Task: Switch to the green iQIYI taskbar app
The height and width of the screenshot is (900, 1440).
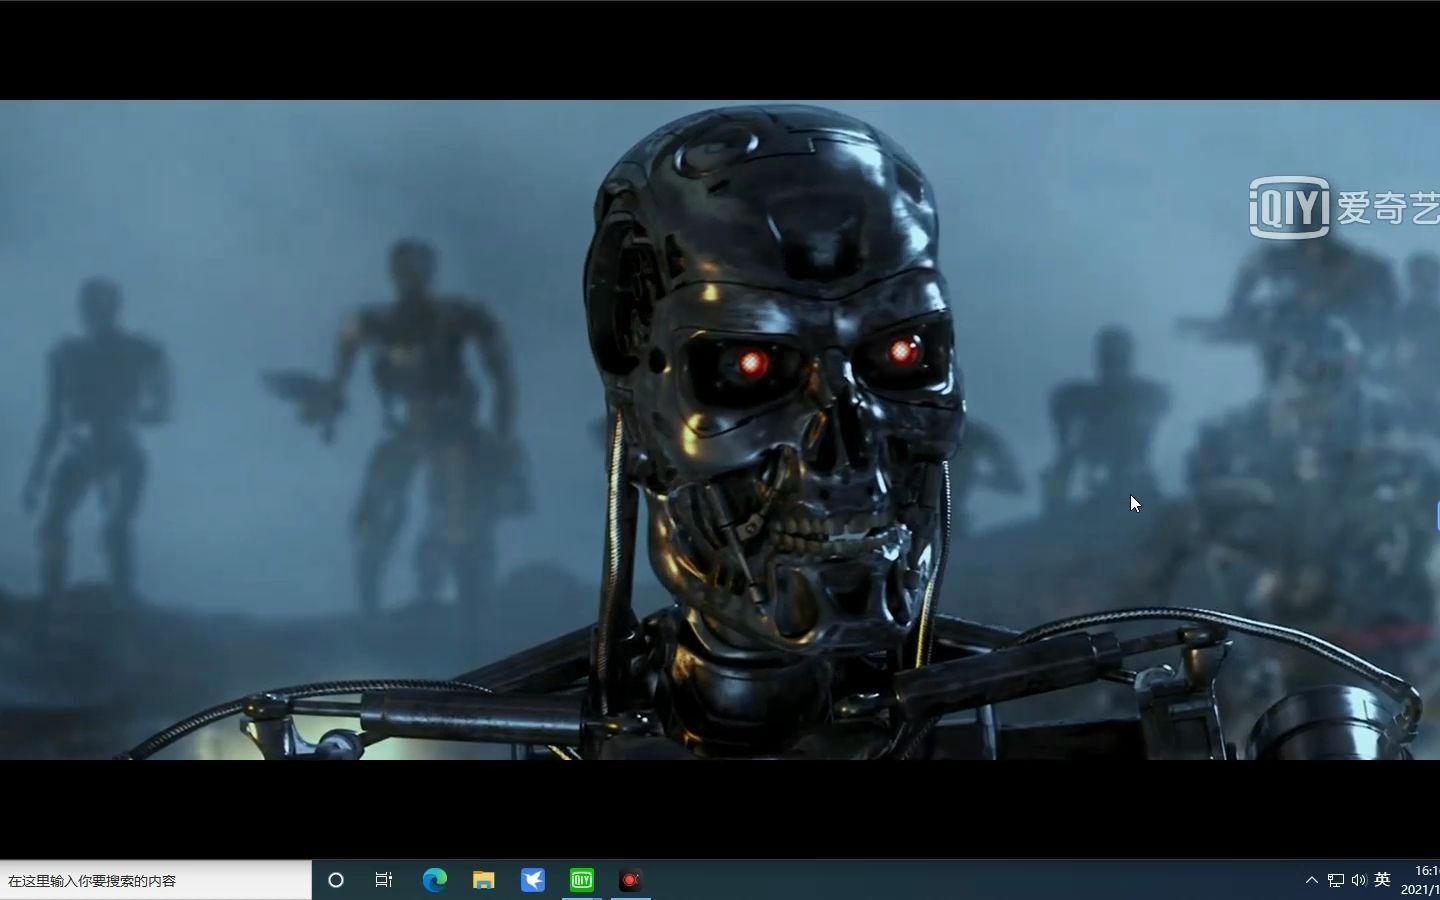Action: (x=581, y=880)
